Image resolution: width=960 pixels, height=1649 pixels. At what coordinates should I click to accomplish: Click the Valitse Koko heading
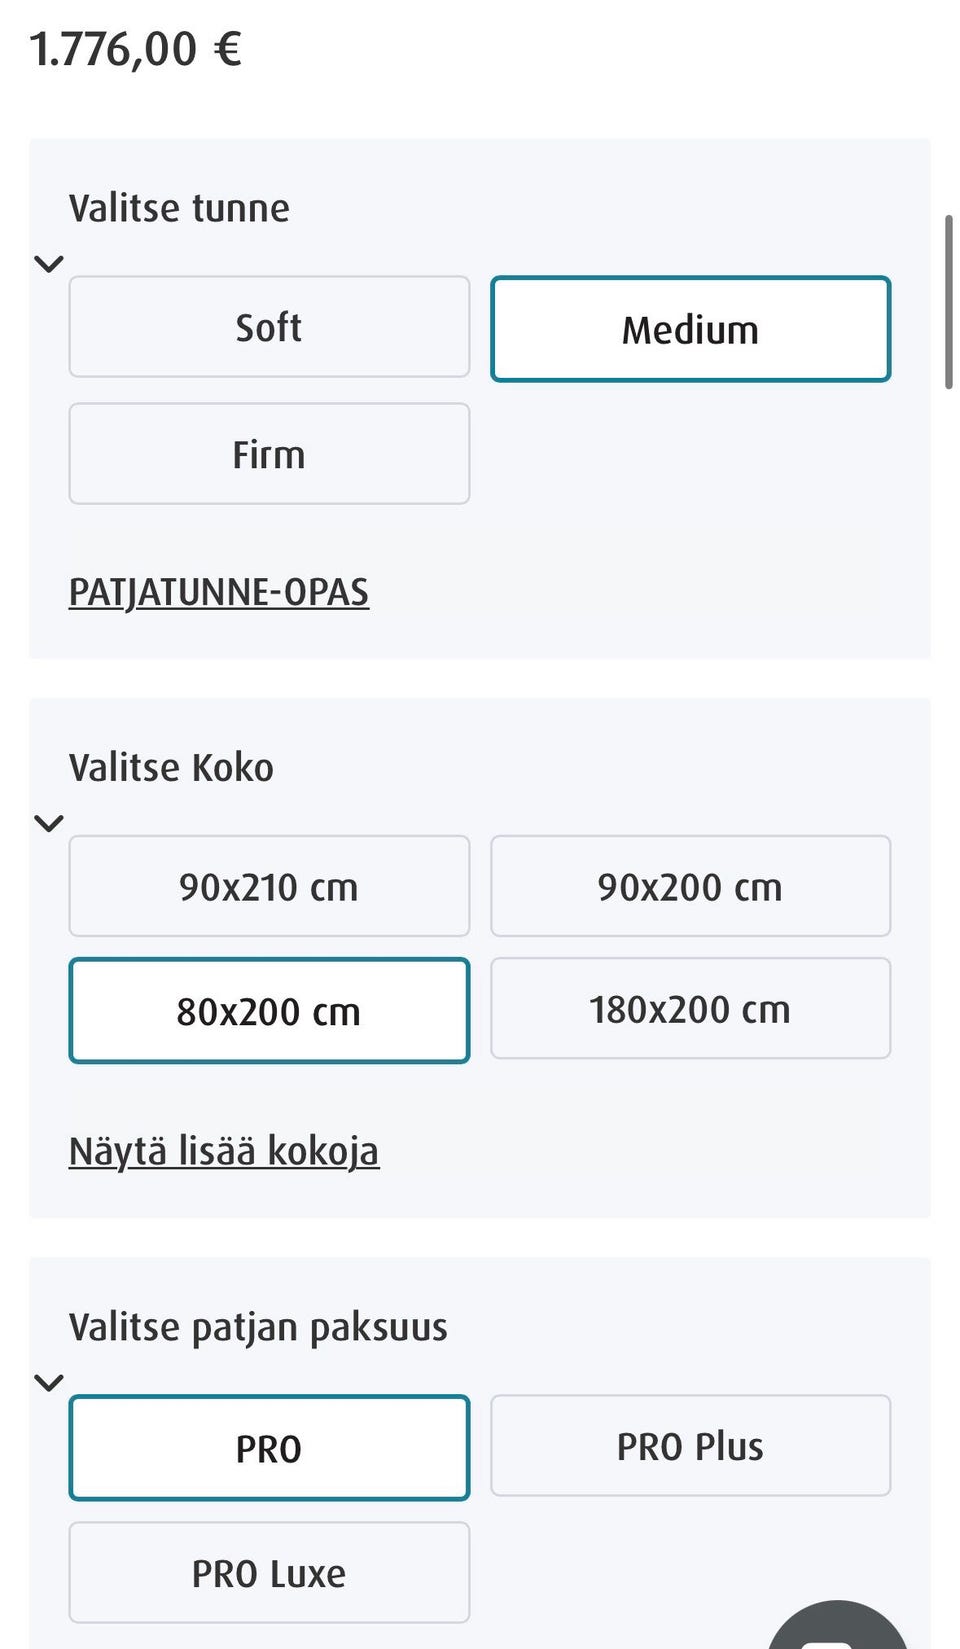[x=171, y=768]
